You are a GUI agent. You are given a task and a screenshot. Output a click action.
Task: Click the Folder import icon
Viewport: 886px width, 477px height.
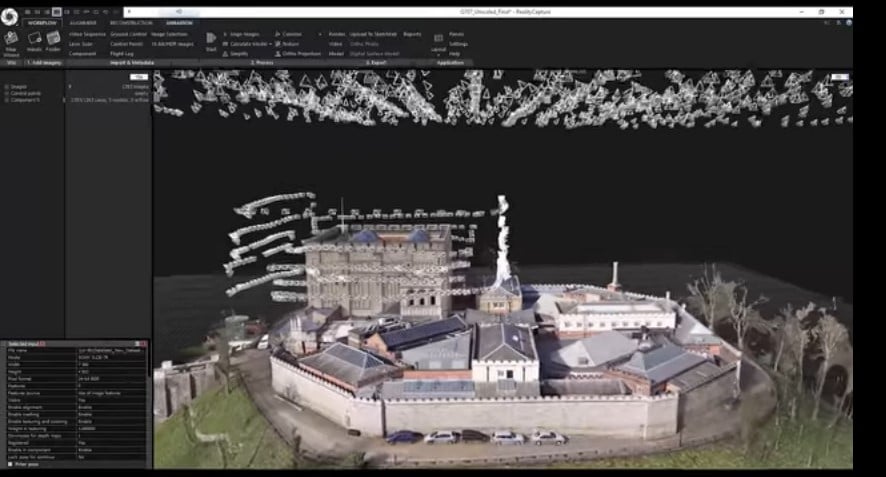click(53, 40)
